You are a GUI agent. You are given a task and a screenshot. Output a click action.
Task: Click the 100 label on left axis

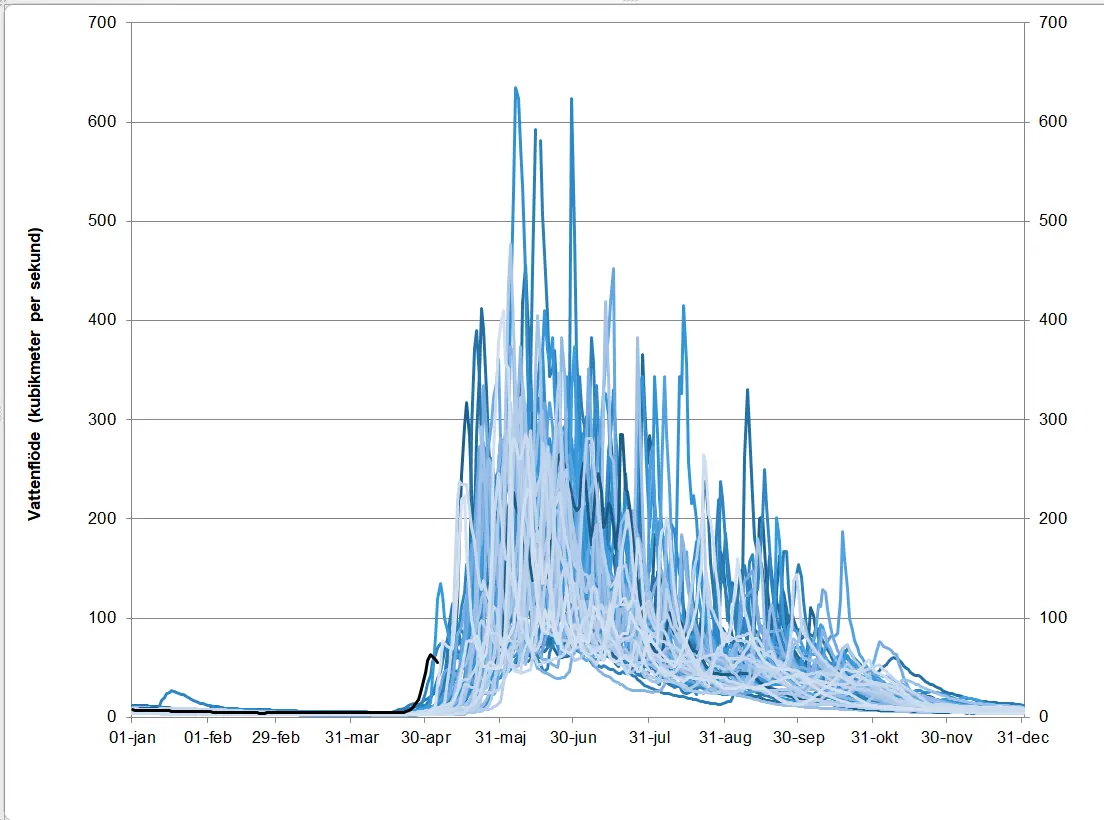(104, 618)
